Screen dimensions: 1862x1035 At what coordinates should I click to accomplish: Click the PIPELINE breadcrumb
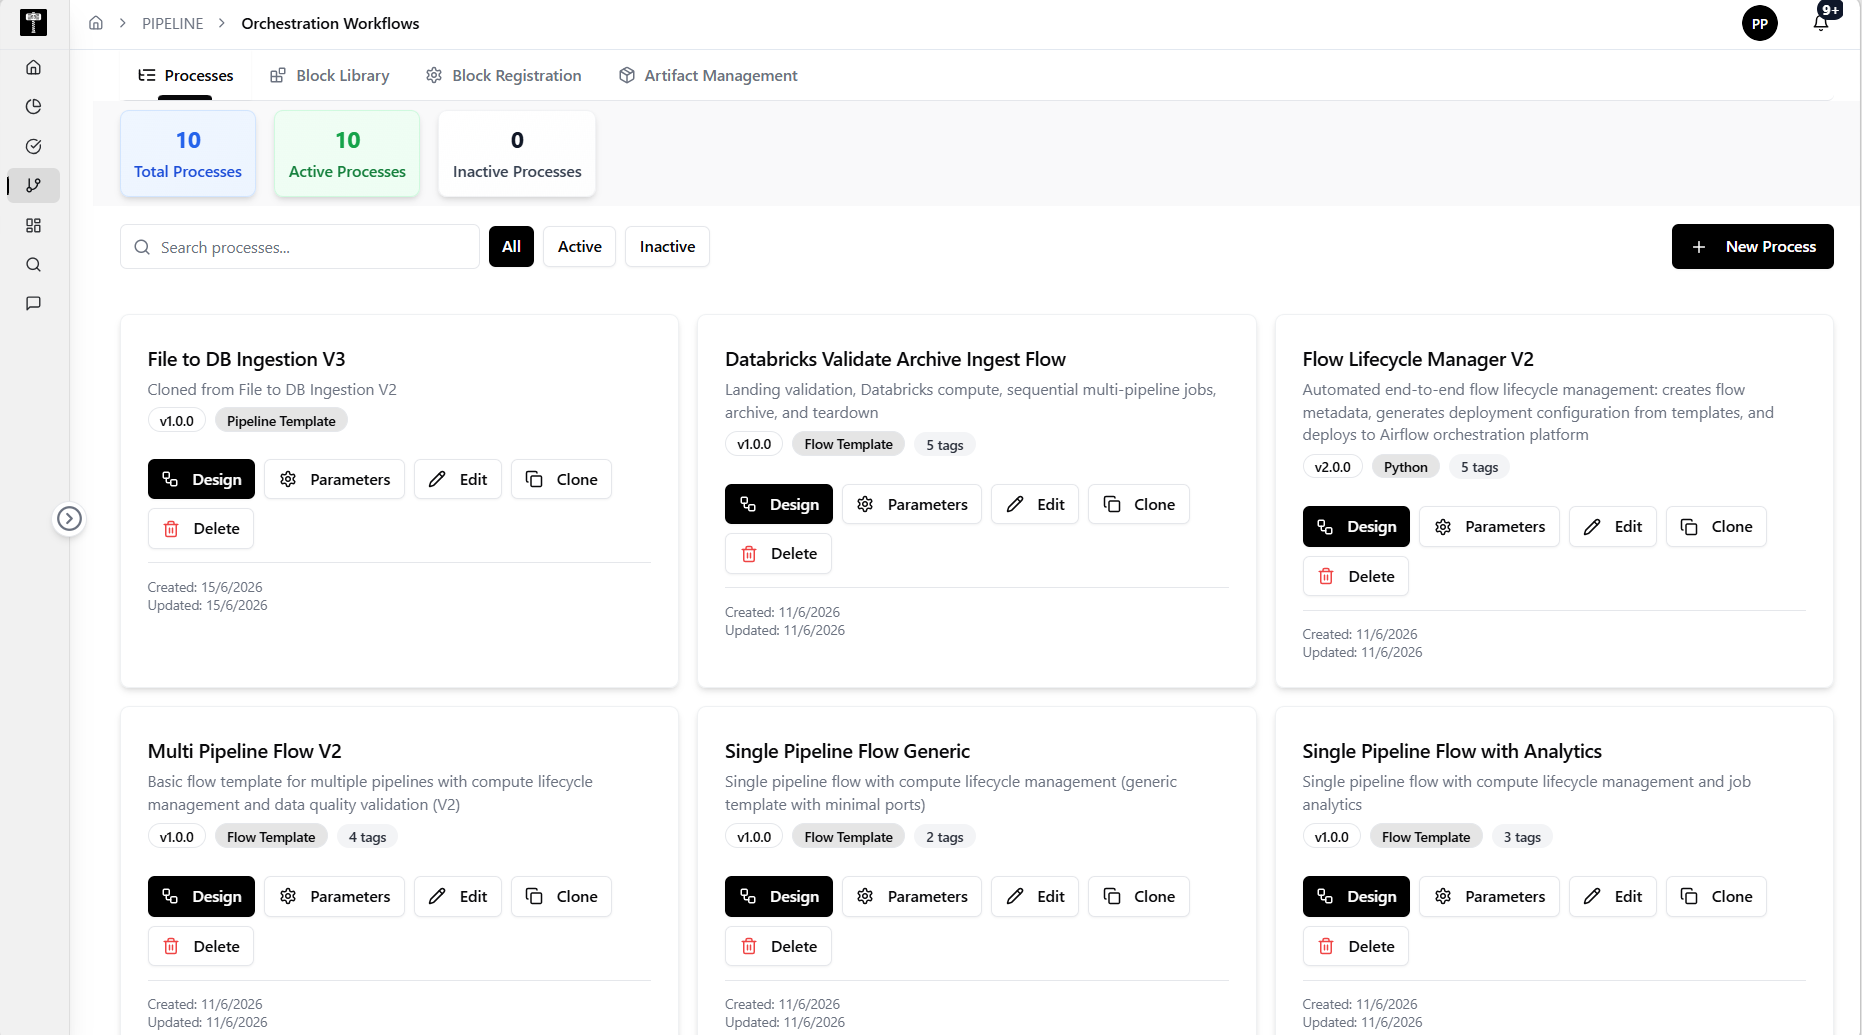[x=172, y=23]
